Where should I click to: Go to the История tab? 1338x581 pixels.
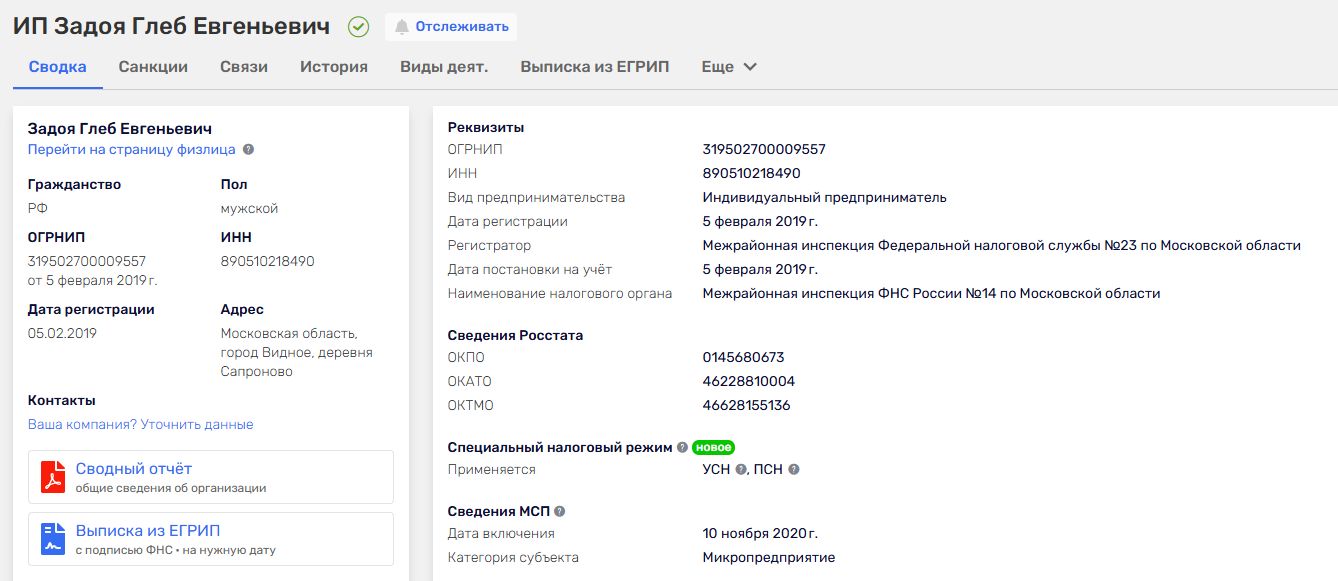point(334,67)
